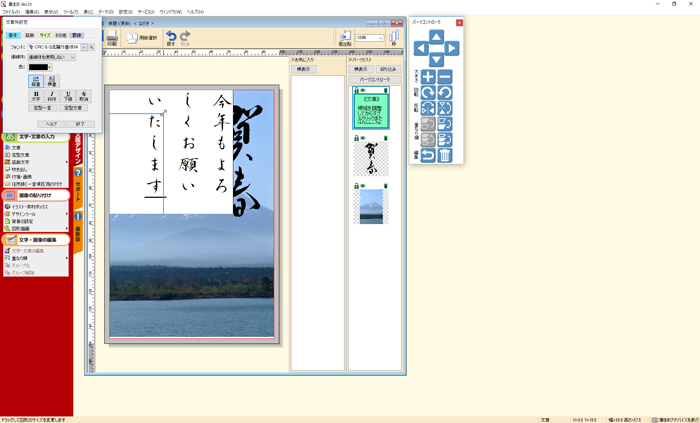Click the 終了 button in text settings dialog
The height and width of the screenshot is (423, 700).
tap(81, 124)
